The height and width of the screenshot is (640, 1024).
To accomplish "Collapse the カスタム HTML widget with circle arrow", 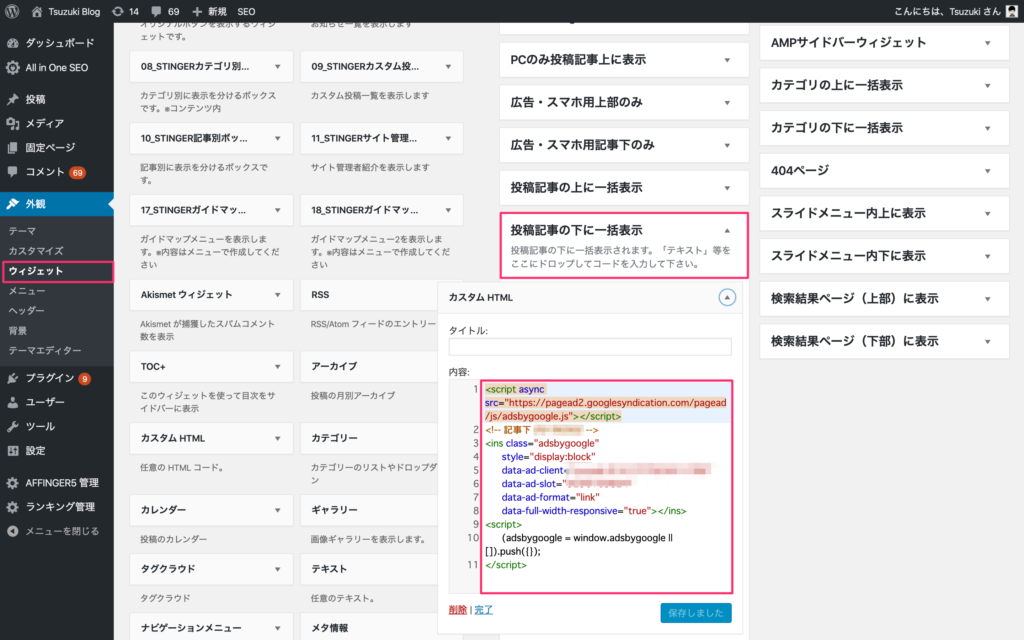I will [727, 297].
